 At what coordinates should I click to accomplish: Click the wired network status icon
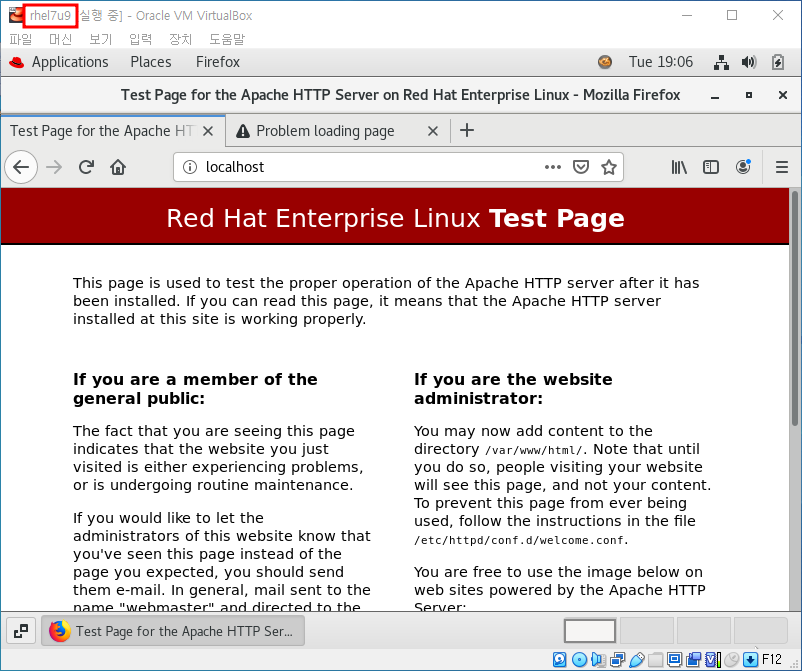pyautogui.click(x=721, y=62)
